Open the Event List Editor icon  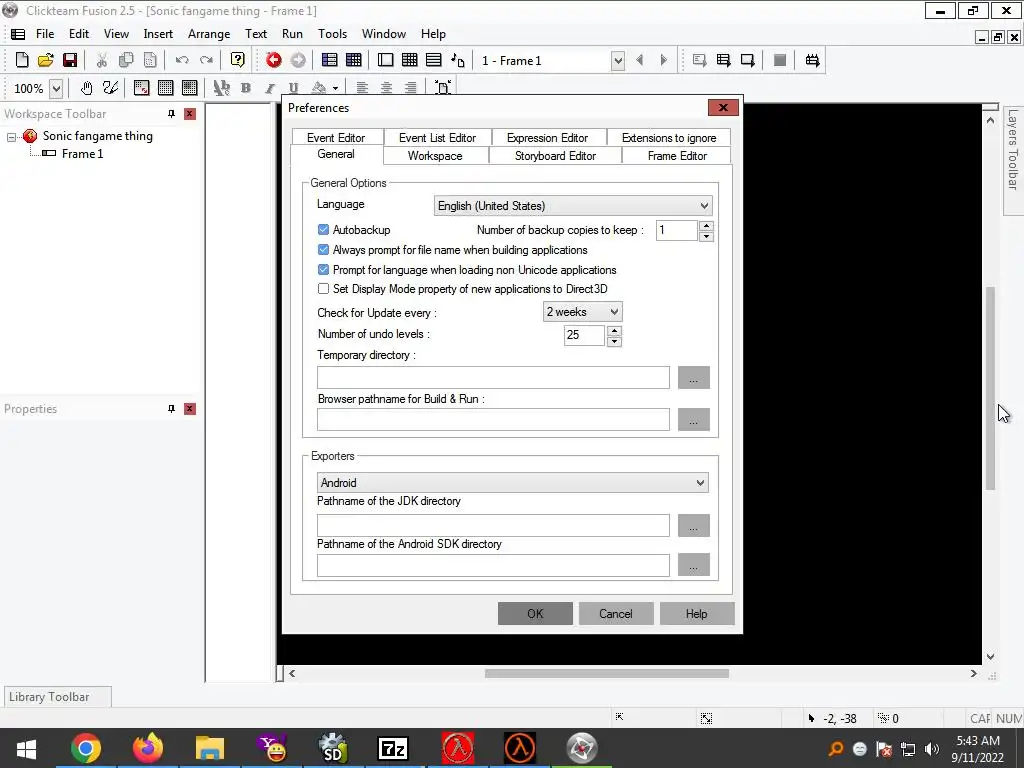434,60
